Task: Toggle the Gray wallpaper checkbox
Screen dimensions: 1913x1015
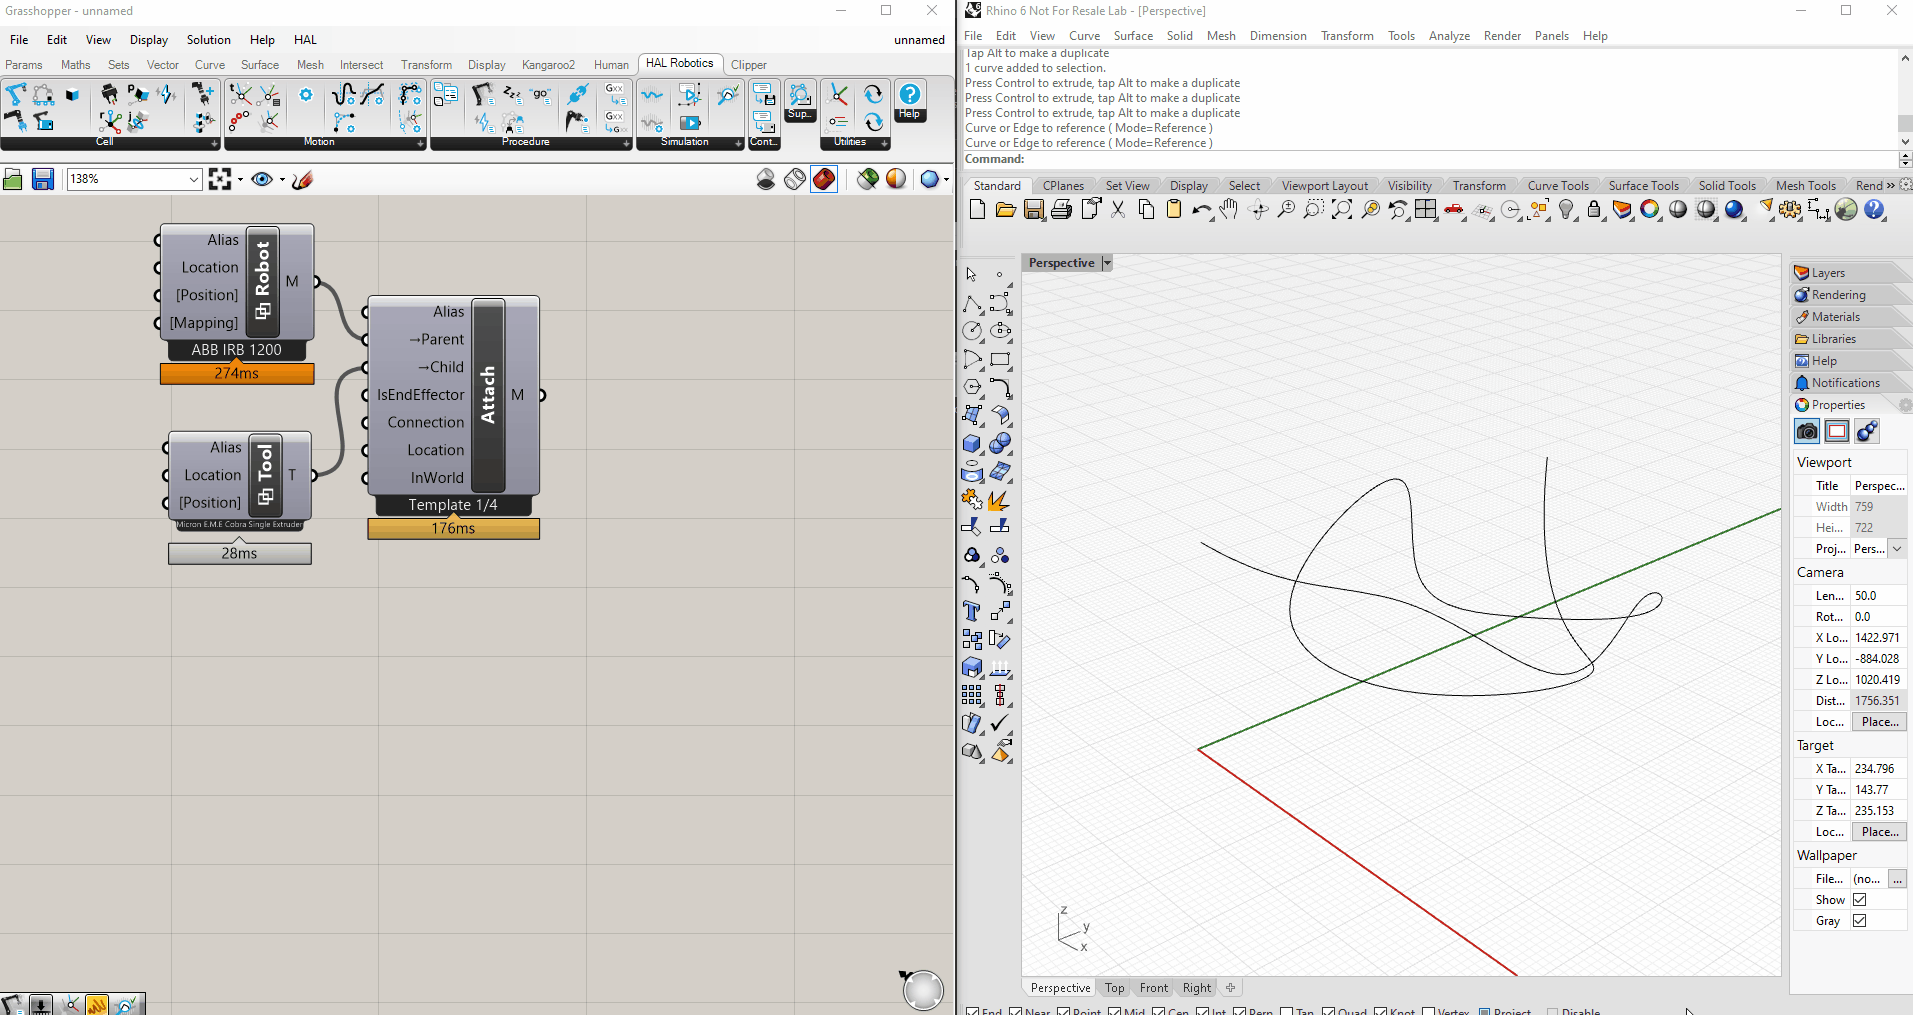Action: pyautogui.click(x=1860, y=920)
